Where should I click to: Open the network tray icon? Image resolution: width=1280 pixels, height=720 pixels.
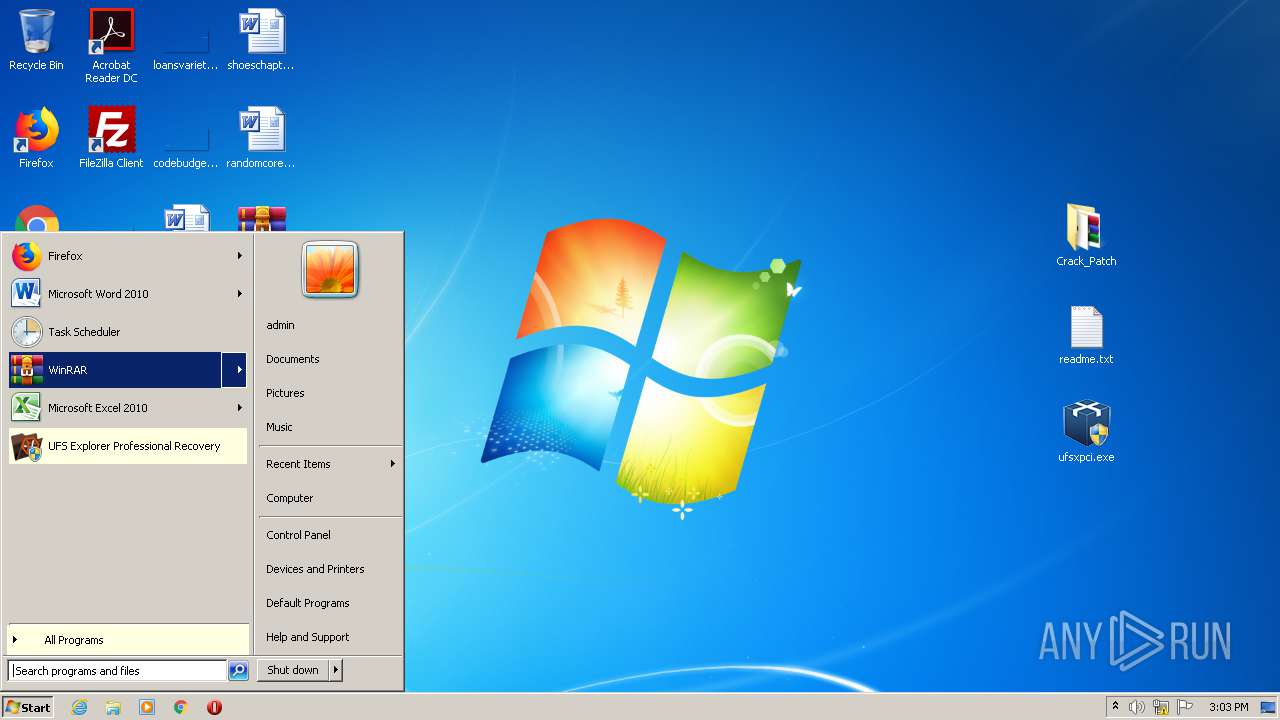click(x=1161, y=707)
